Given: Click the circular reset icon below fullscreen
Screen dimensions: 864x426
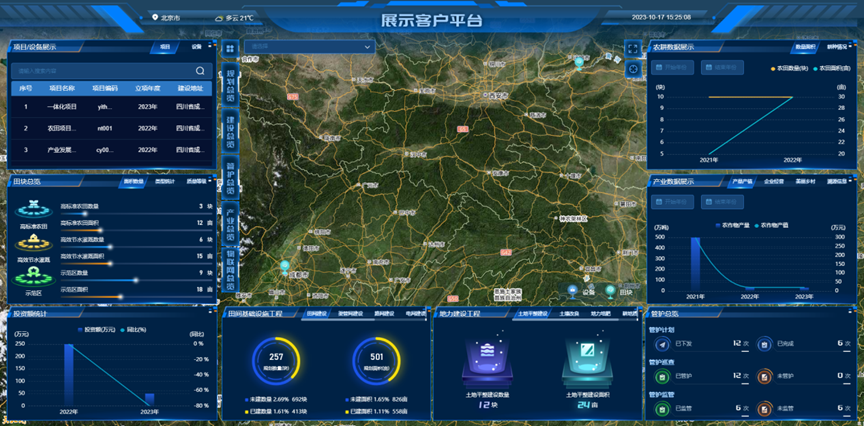Looking at the screenshot, I should (633, 67).
